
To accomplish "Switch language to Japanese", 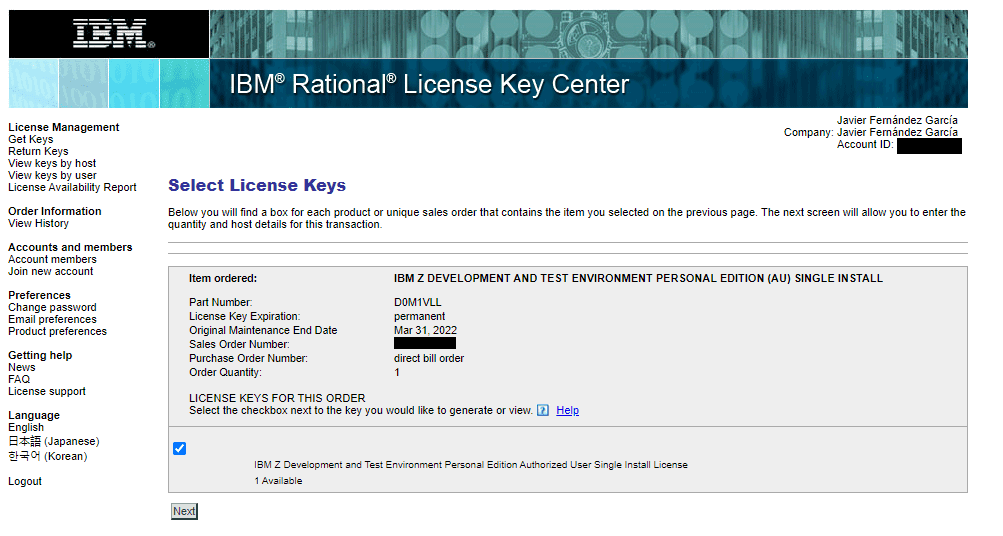I will pos(54,441).
